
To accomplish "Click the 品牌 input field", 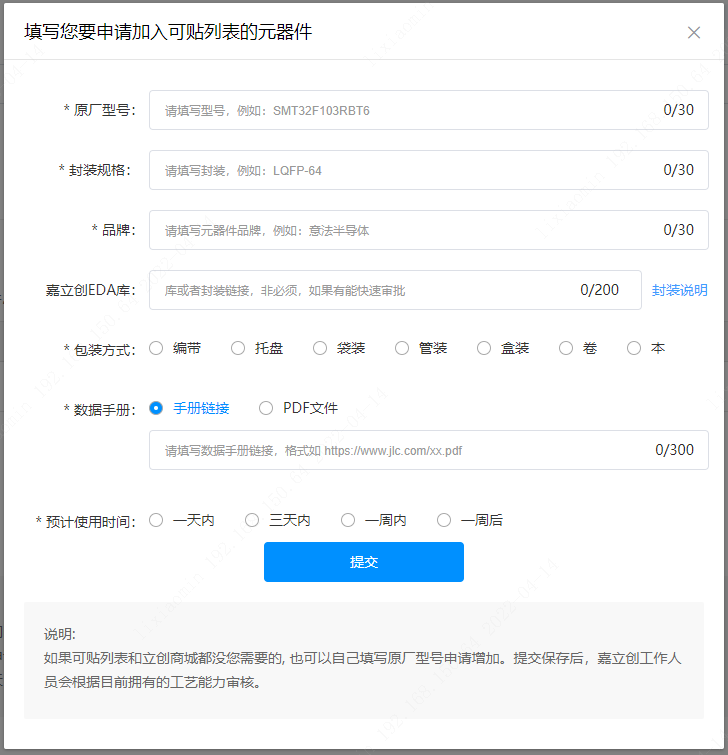I will 400,230.
